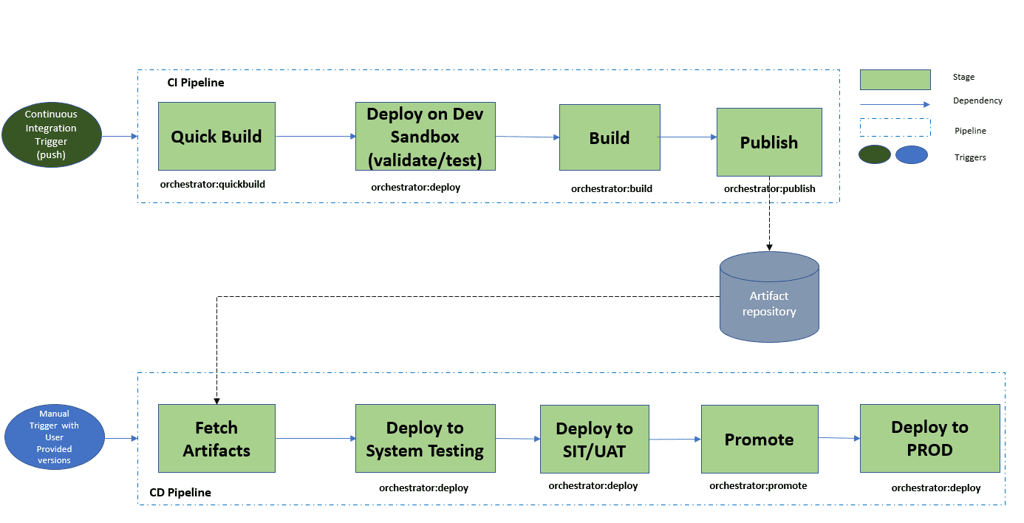This screenshot has height=523, width=1024.
Task: Click the Stage legend label
Action: pos(963,77)
